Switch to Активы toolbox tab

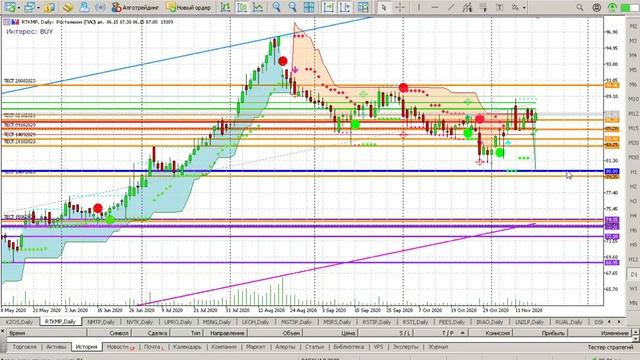coord(56,347)
